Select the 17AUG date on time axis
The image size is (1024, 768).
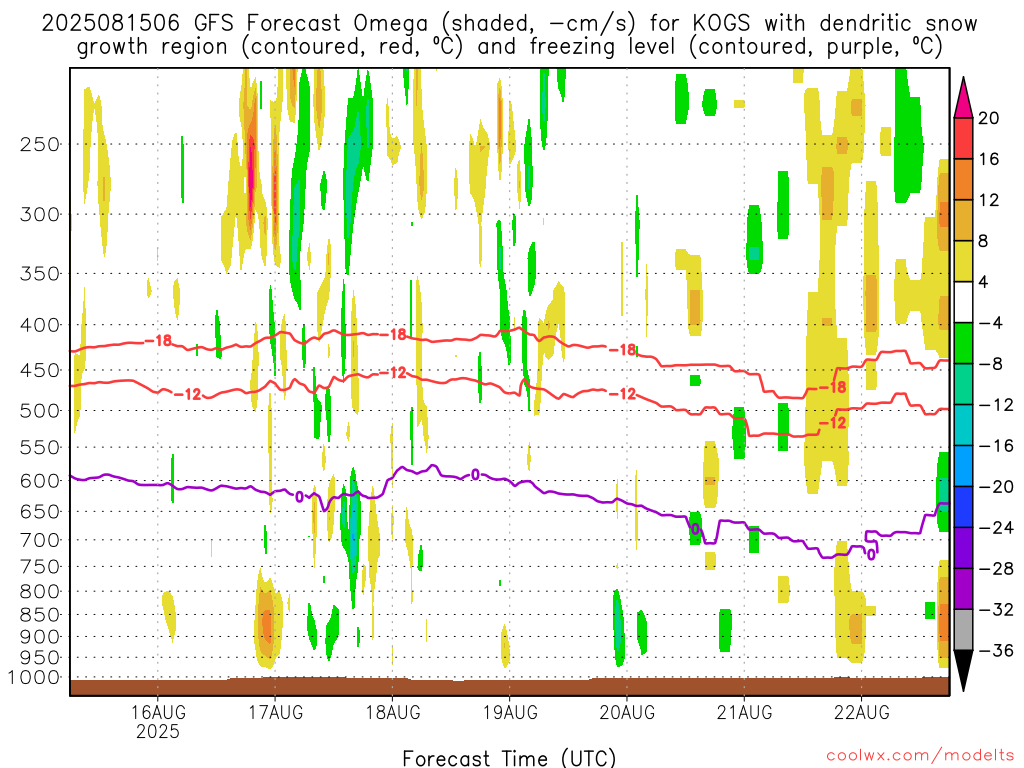[276, 712]
